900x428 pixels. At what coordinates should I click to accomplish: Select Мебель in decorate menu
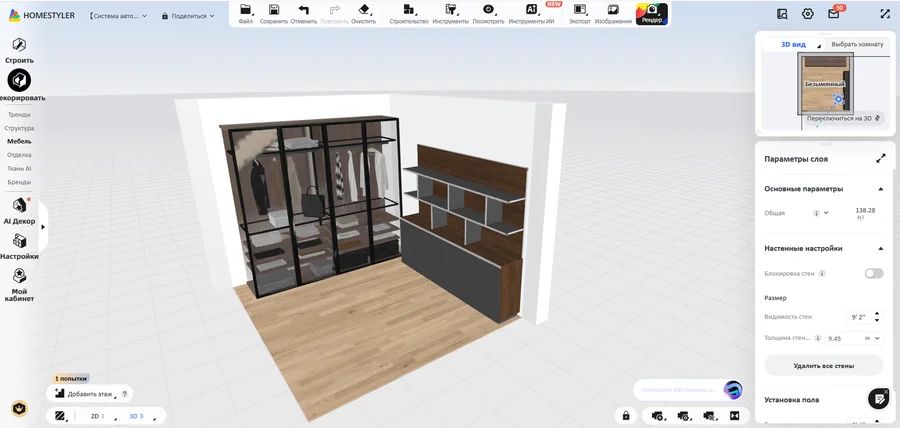pos(20,141)
